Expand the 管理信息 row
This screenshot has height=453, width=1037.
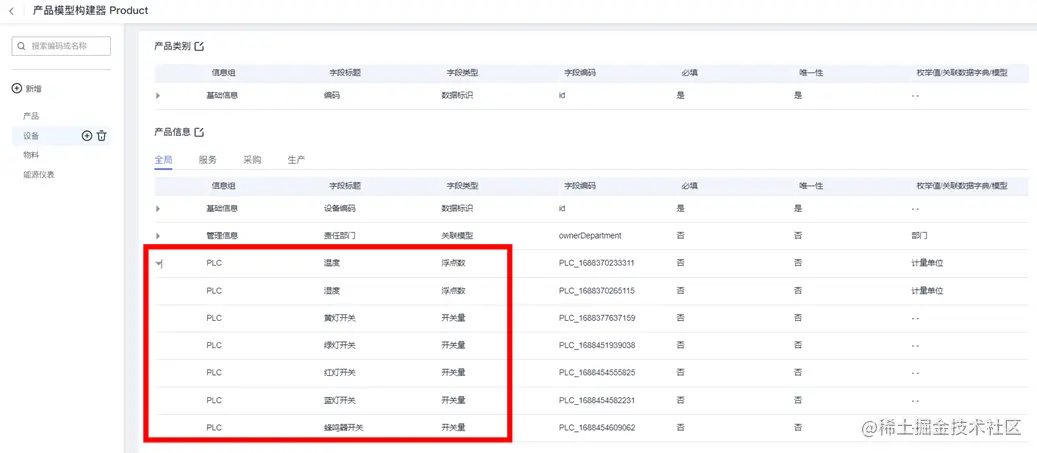(x=158, y=235)
